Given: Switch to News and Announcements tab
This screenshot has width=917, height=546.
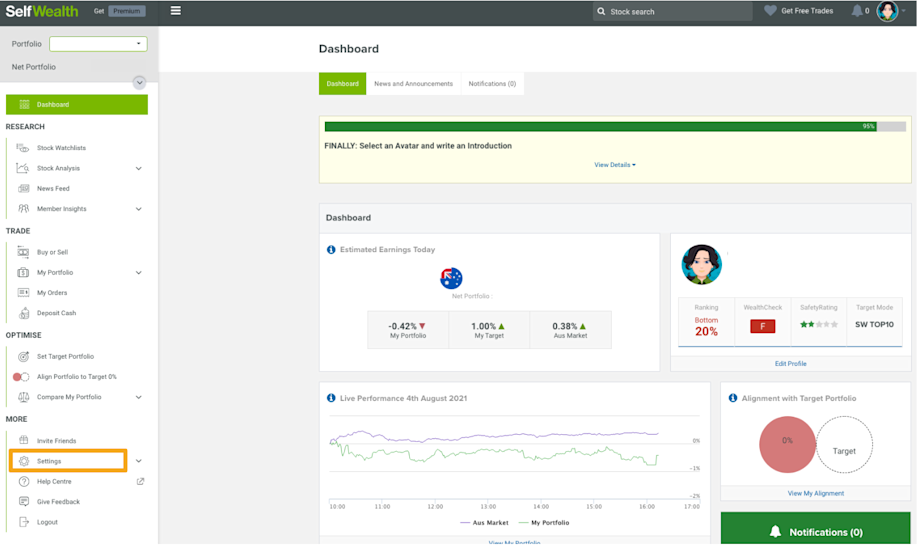Looking at the screenshot, I should [413, 84].
